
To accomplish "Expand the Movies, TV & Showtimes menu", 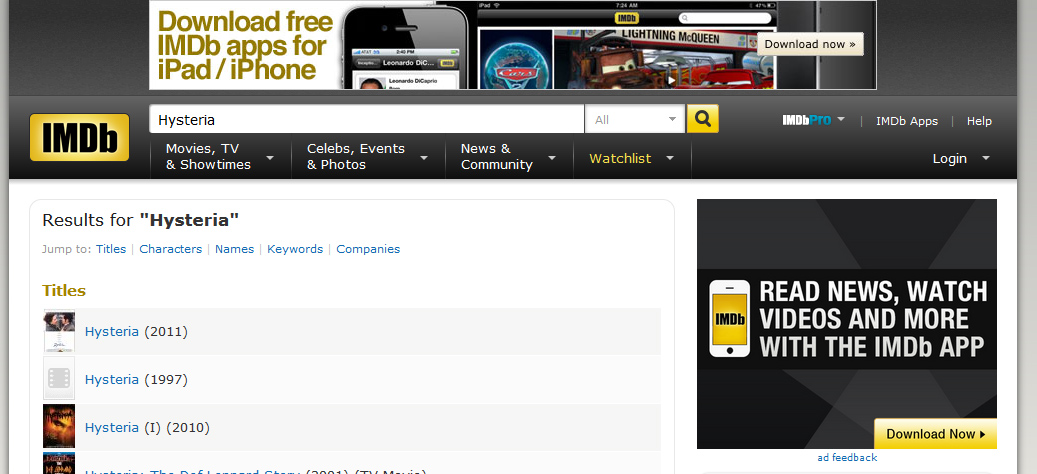I will tap(220, 157).
